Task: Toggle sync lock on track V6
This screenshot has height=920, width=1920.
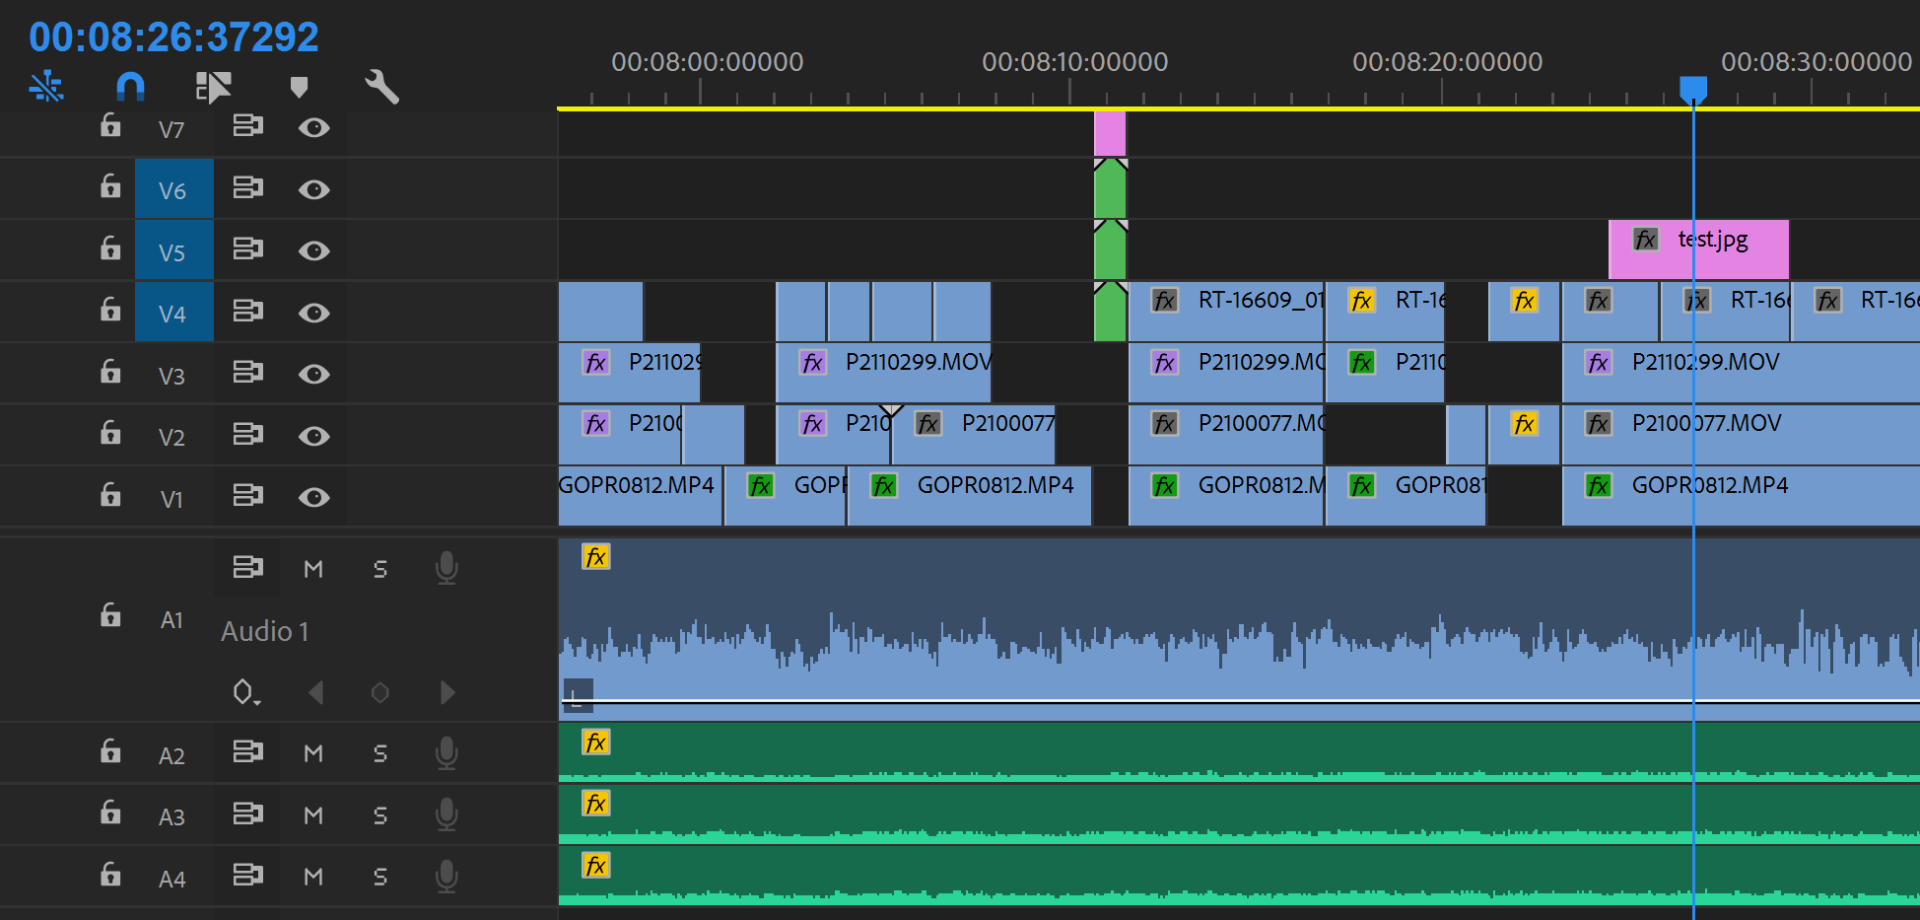Action: click(x=247, y=188)
